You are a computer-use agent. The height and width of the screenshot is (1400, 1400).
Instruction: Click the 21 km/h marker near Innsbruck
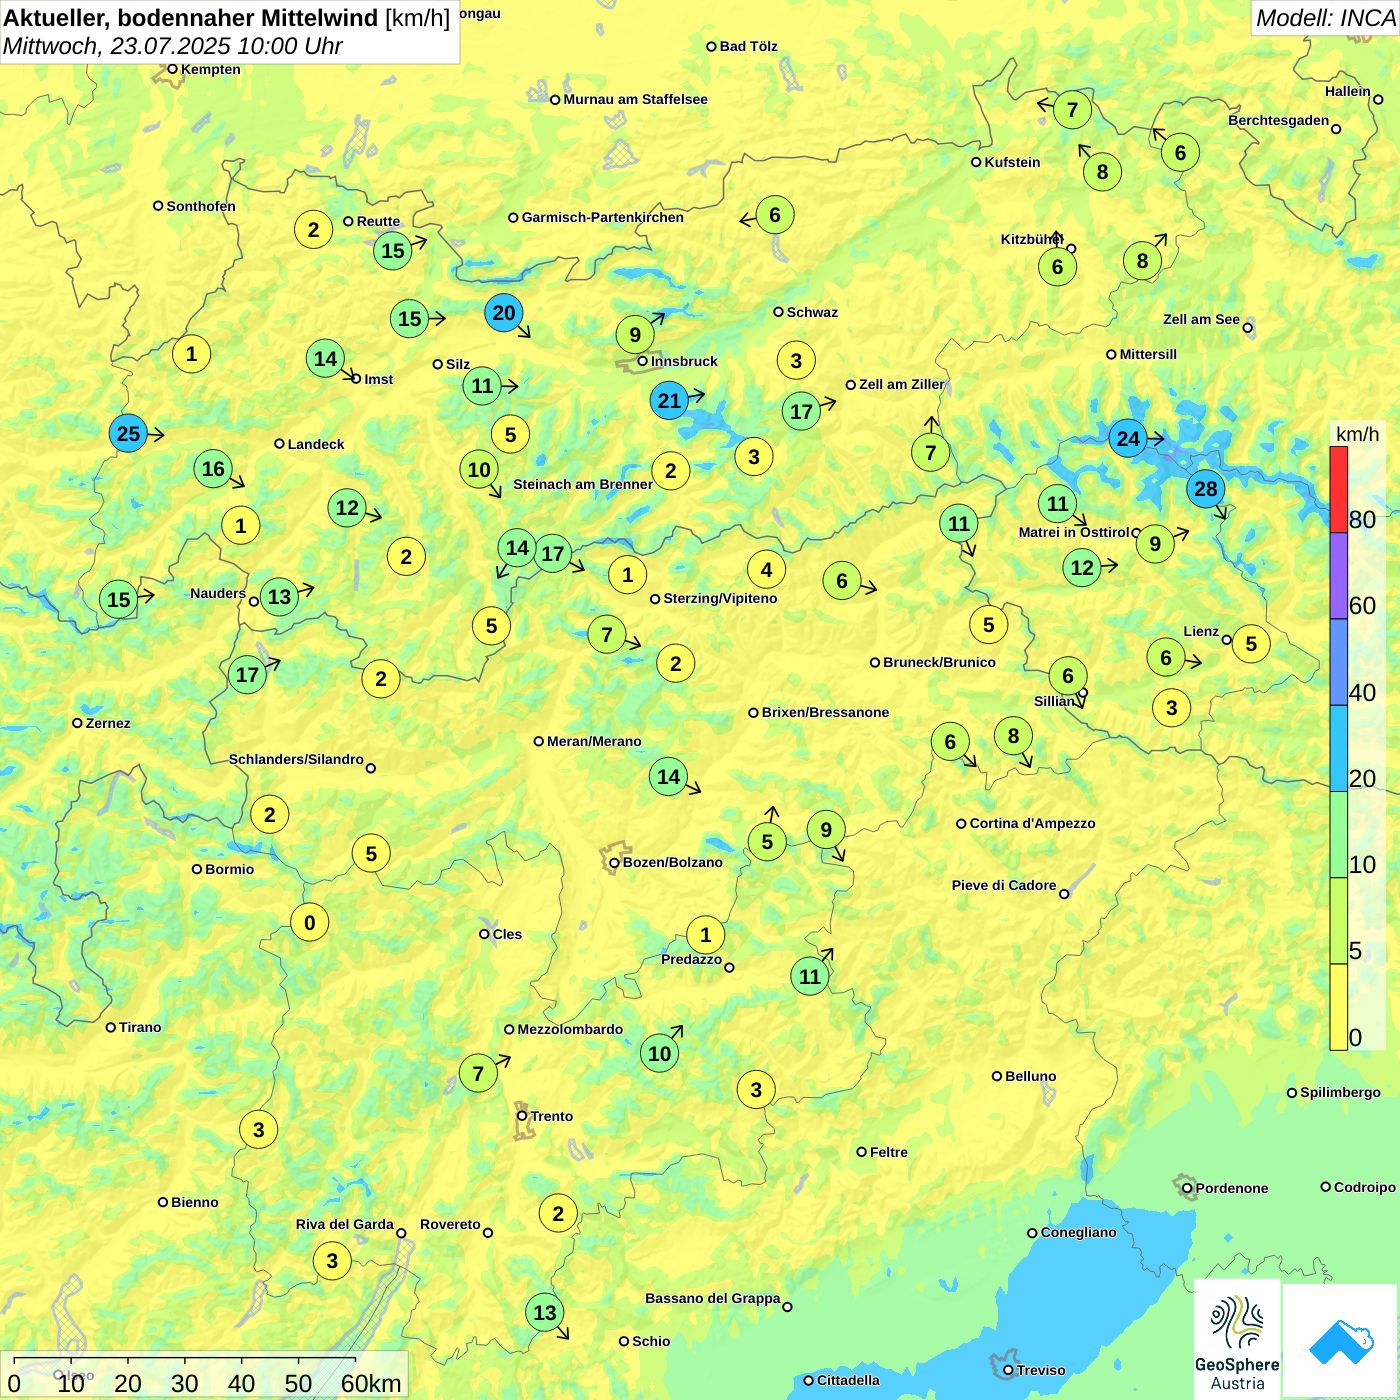pyautogui.click(x=669, y=402)
